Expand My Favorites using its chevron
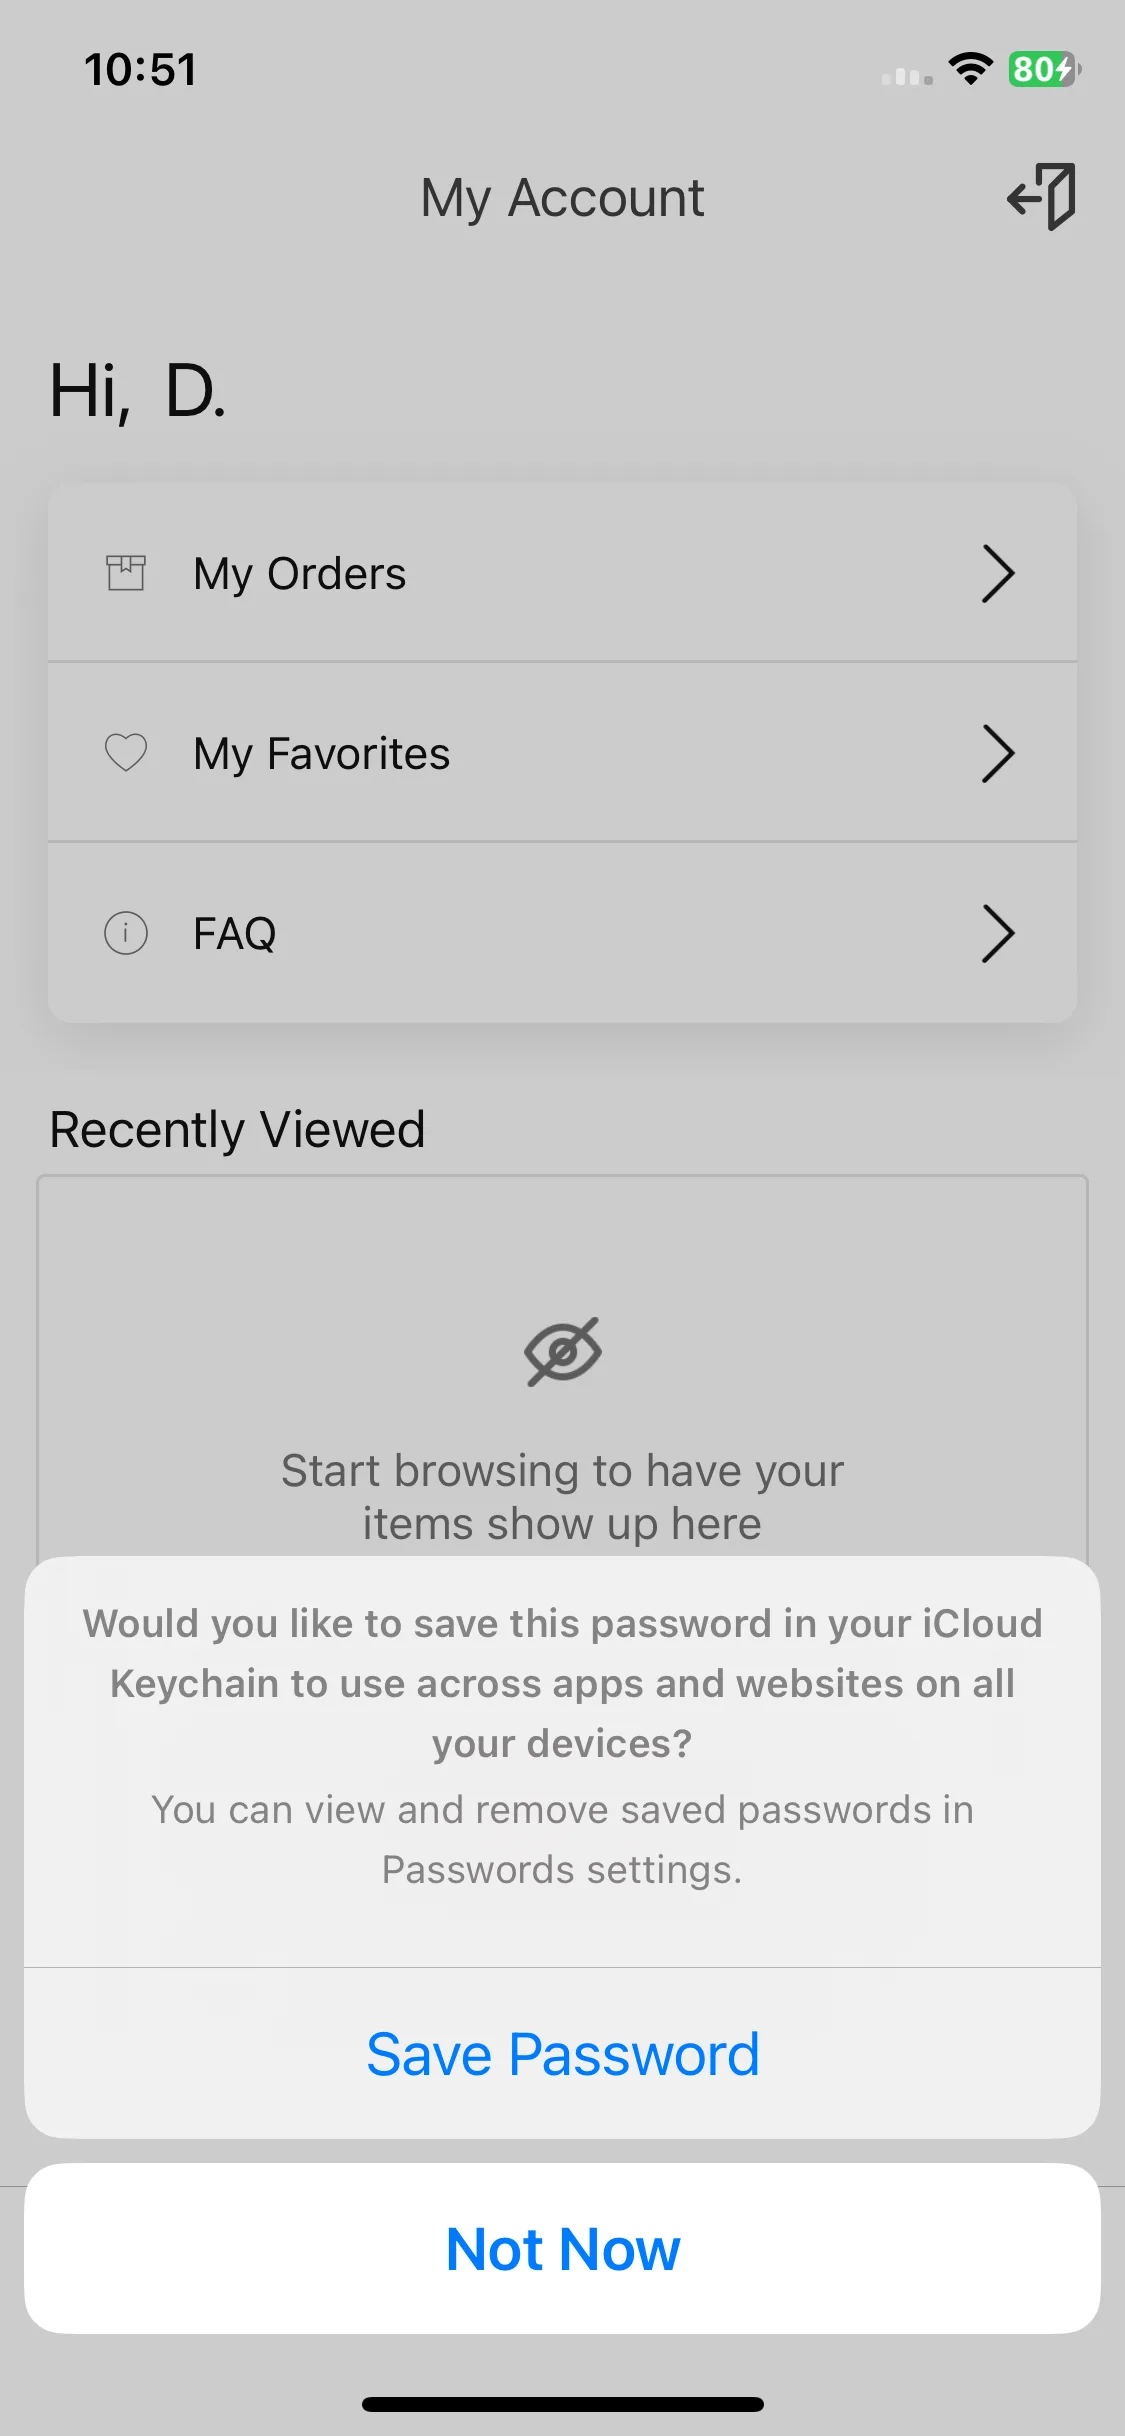 pyautogui.click(x=997, y=753)
